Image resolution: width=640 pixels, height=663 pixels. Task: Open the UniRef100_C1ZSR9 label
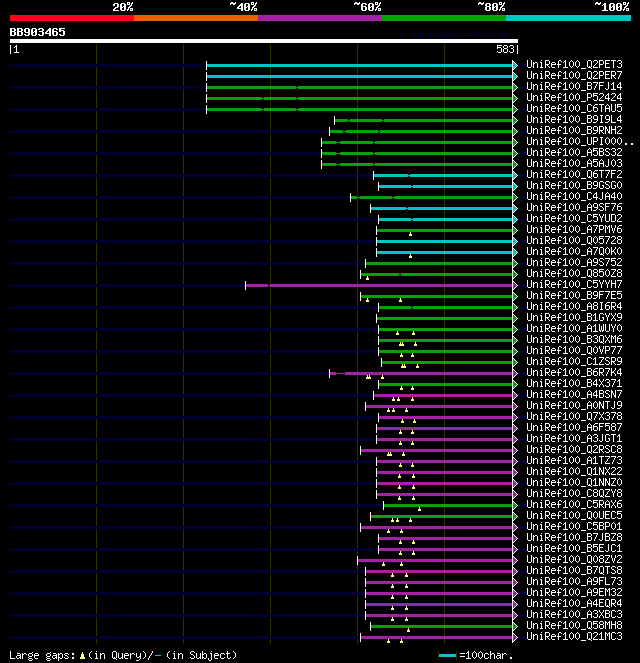point(574,361)
